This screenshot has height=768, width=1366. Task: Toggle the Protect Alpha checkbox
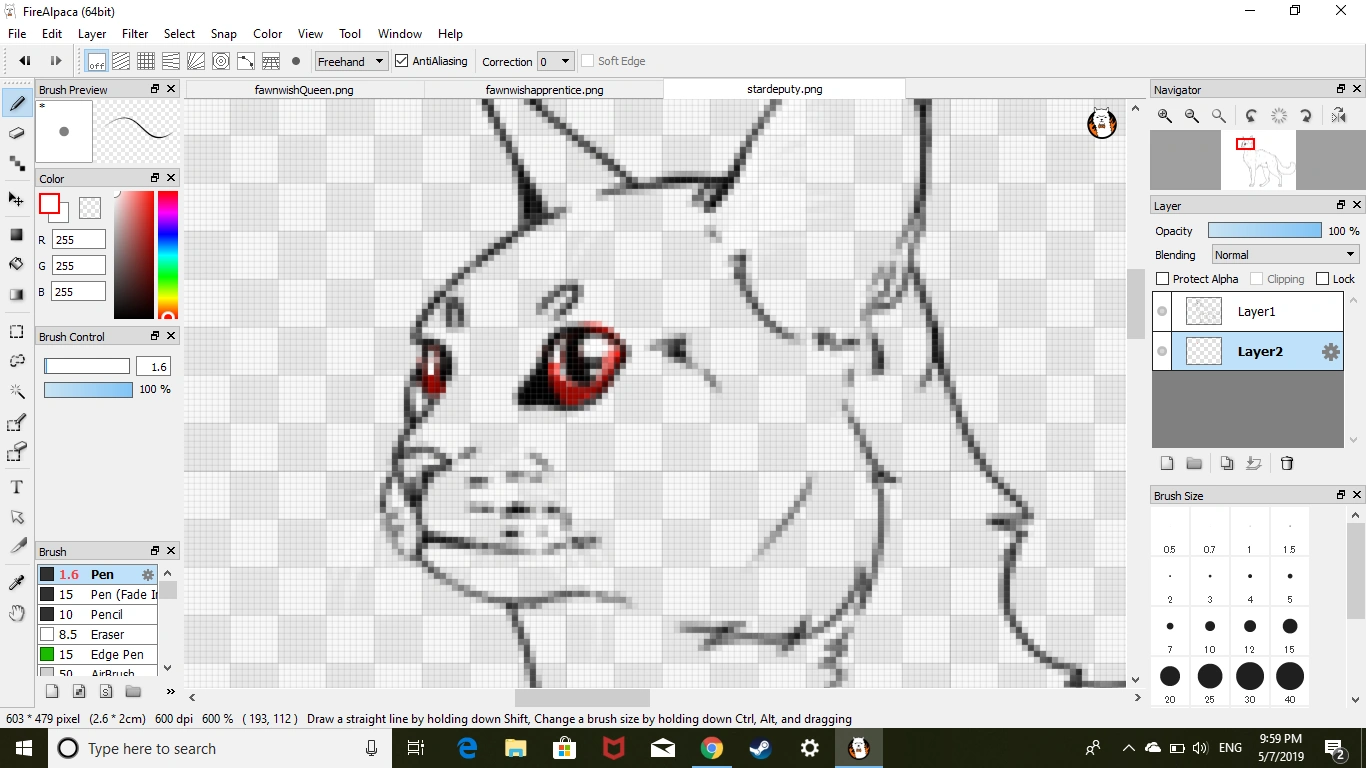pos(1162,279)
